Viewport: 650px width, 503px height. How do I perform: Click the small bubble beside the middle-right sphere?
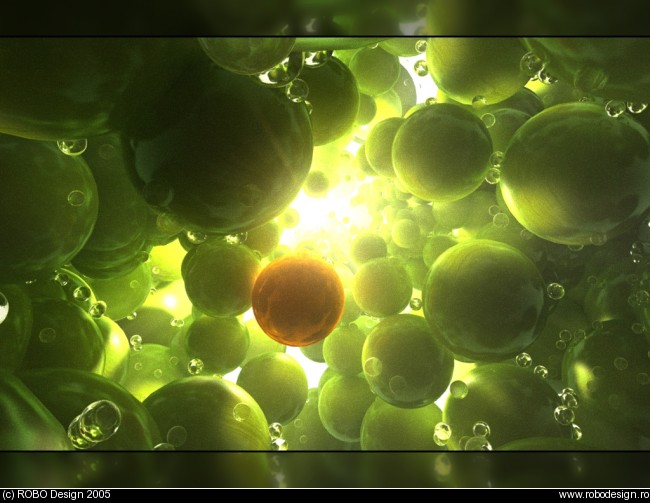point(554,291)
